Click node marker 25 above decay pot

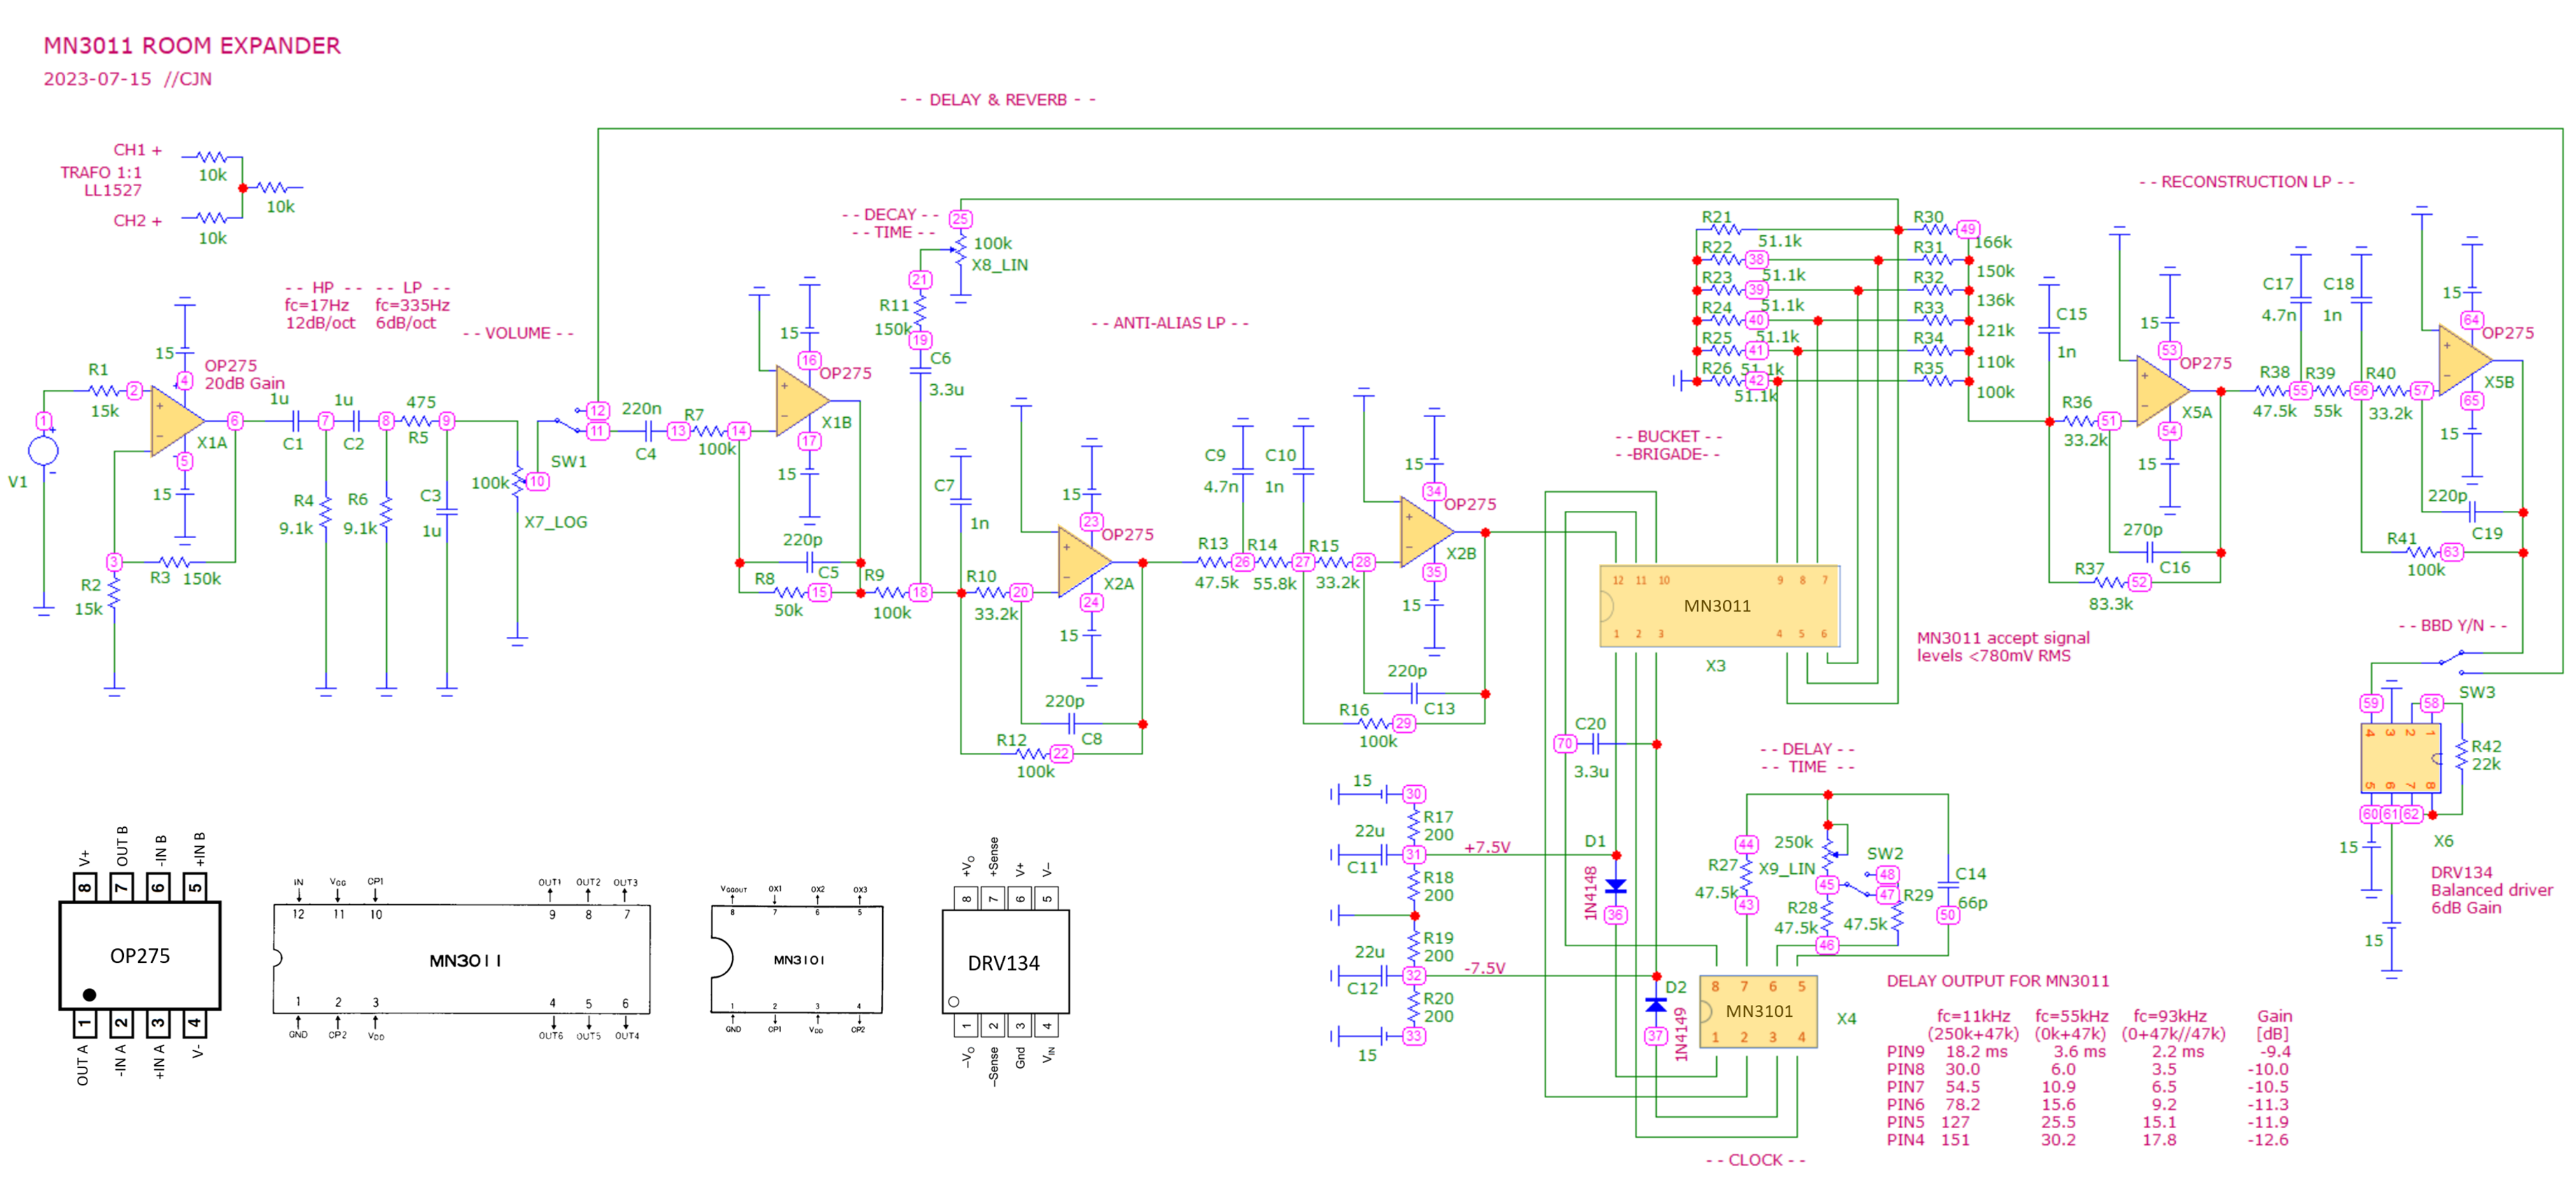[960, 219]
